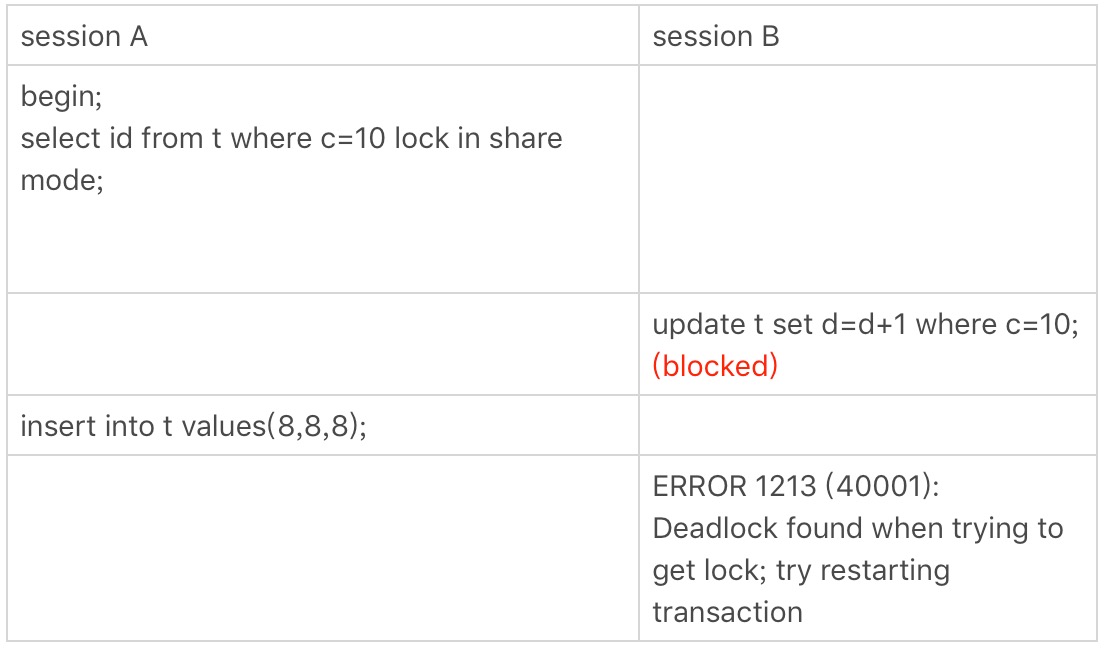Click the empty session B cell beside 'insert'
Image resolution: width=1106 pixels, height=650 pixels.
tap(868, 425)
